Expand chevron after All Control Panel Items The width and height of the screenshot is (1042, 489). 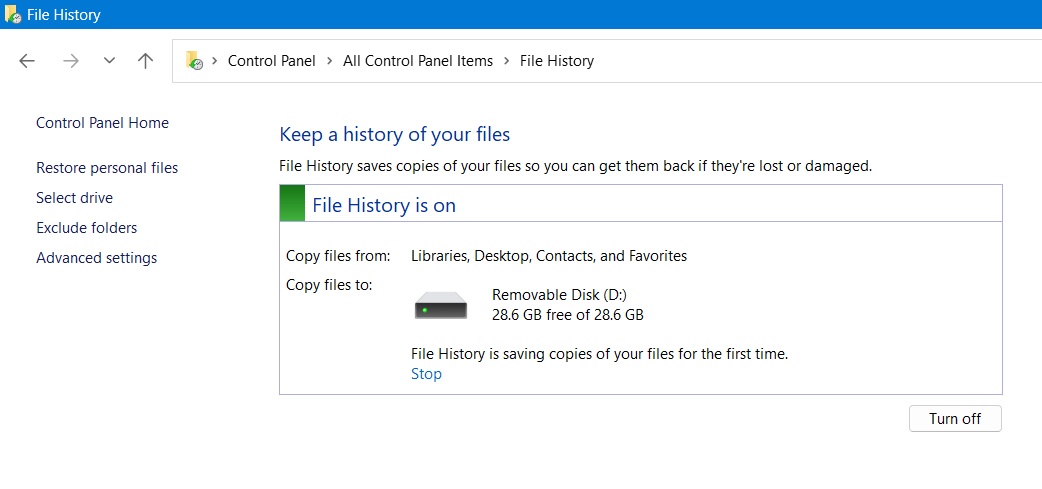coord(506,61)
